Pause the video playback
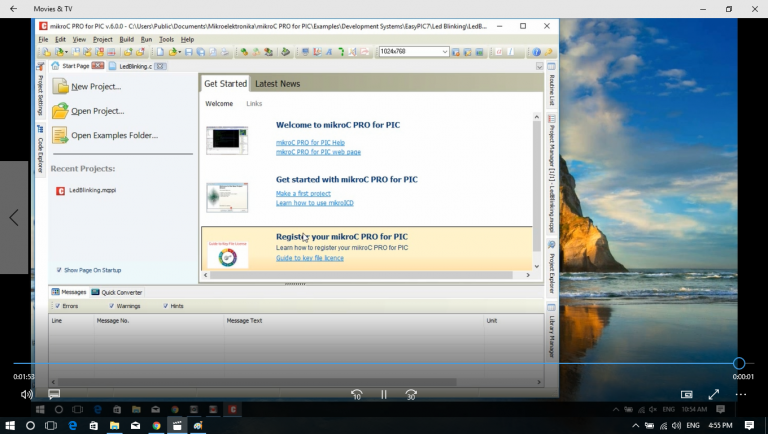Viewport: 768px width, 434px height. tap(383, 394)
